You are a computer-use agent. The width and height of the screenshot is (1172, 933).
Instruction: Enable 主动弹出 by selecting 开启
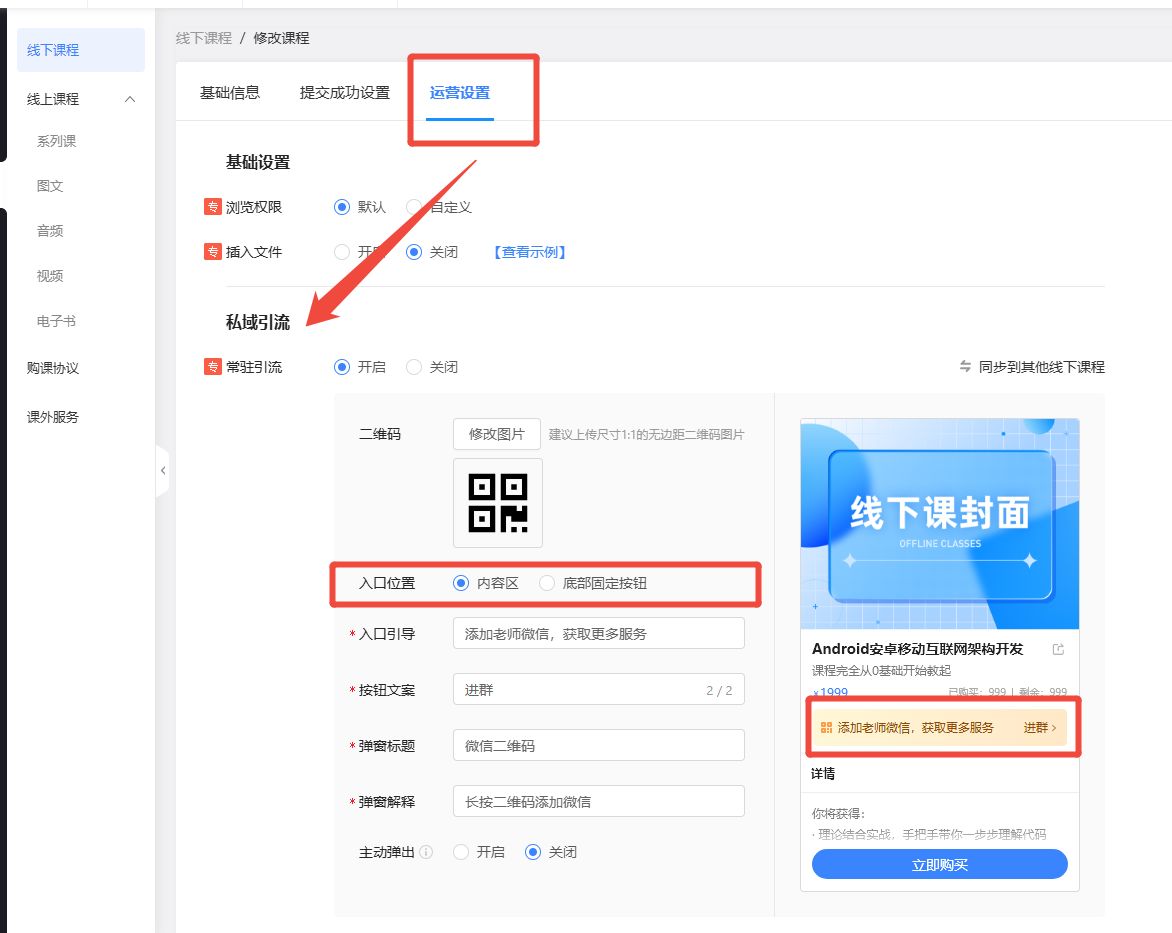461,852
